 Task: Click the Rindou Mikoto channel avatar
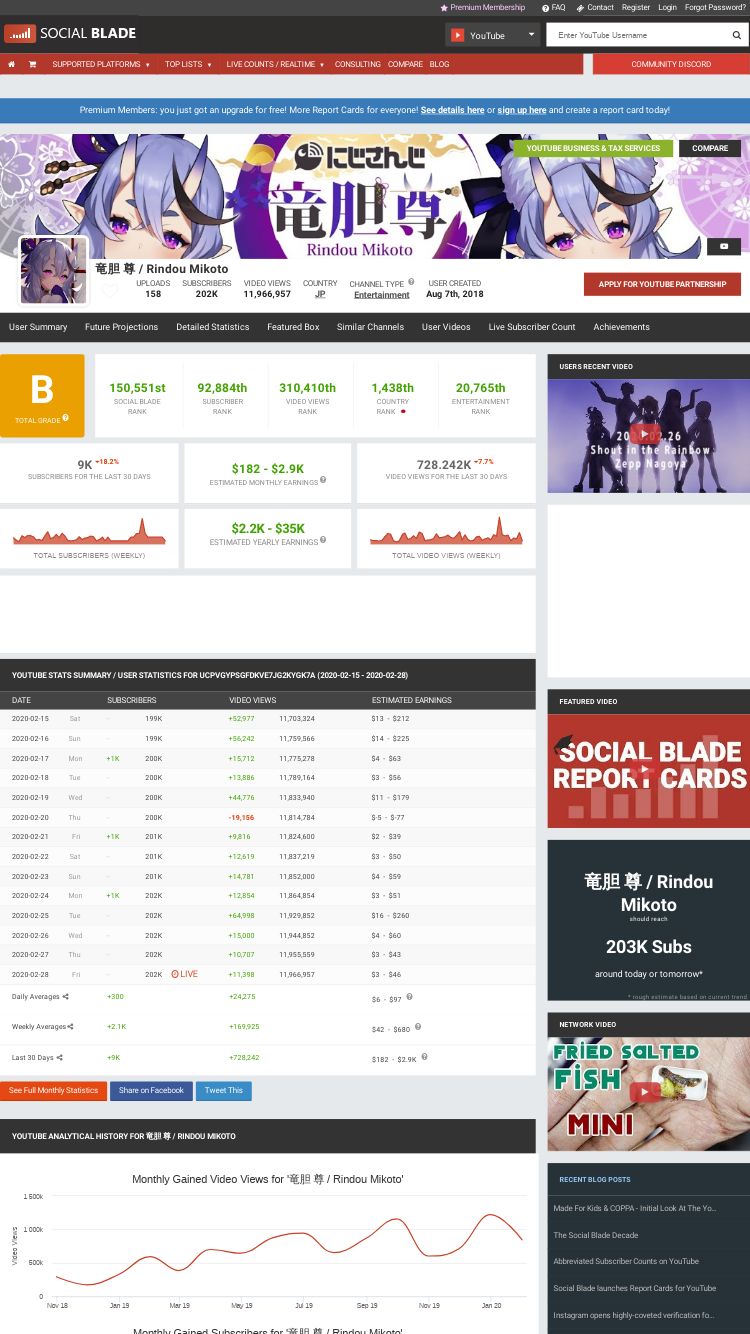(53, 271)
